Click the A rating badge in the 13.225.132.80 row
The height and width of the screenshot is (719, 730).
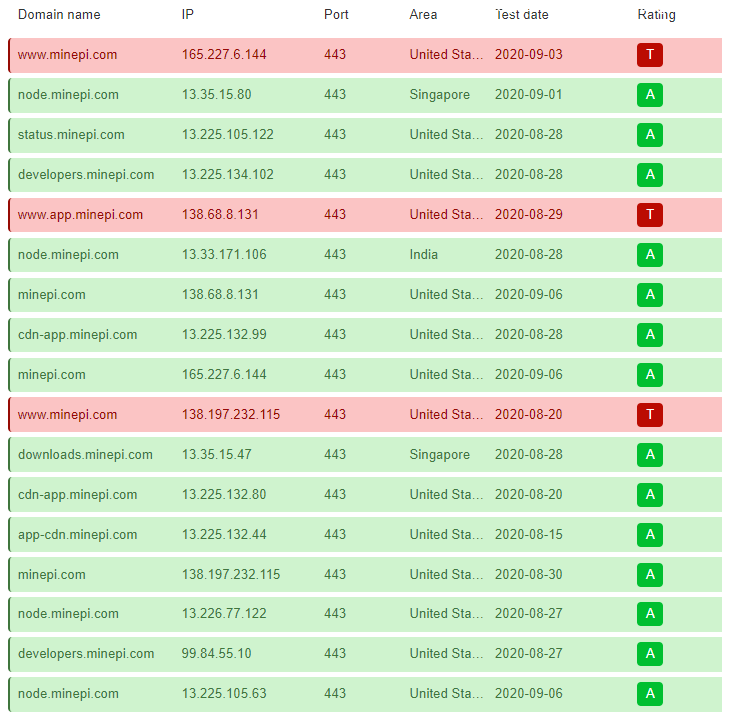(x=649, y=495)
